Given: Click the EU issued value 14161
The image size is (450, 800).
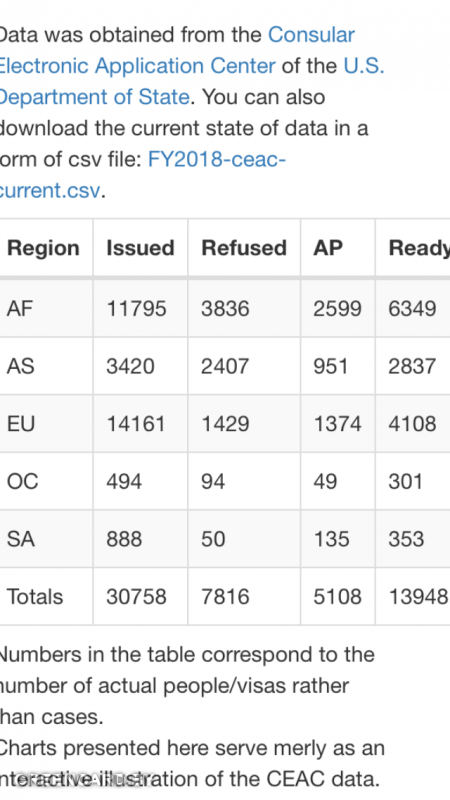Looking at the screenshot, I should [136, 424].
